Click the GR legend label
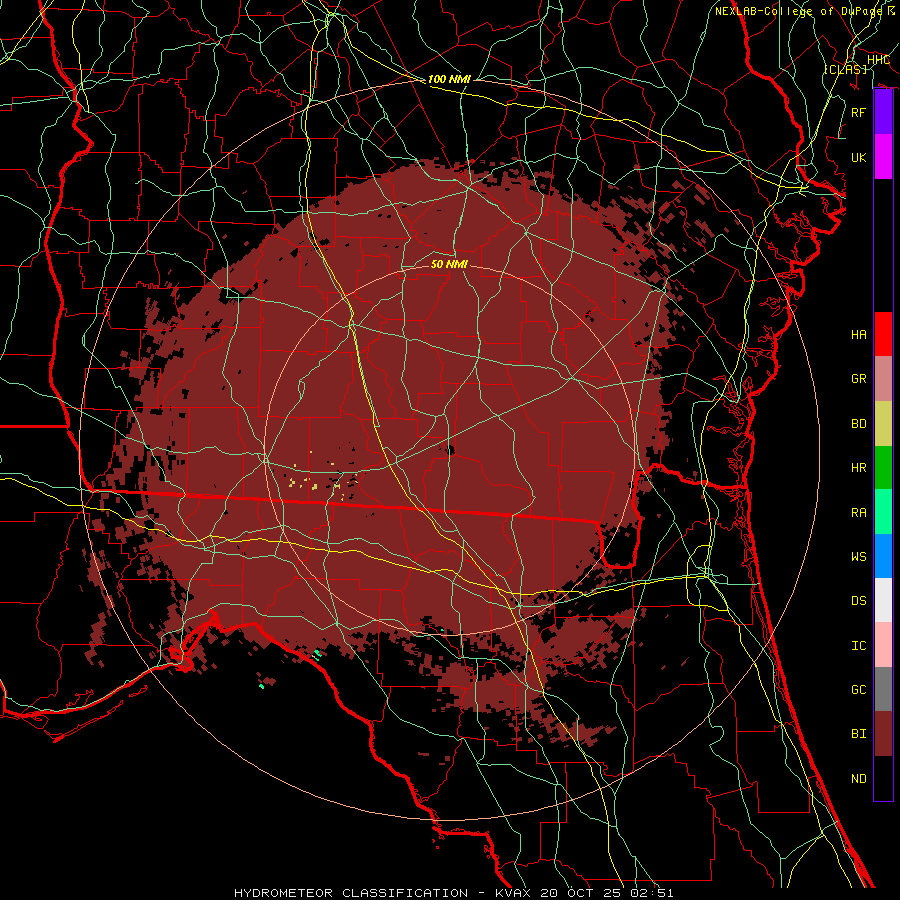 (859, 379)
